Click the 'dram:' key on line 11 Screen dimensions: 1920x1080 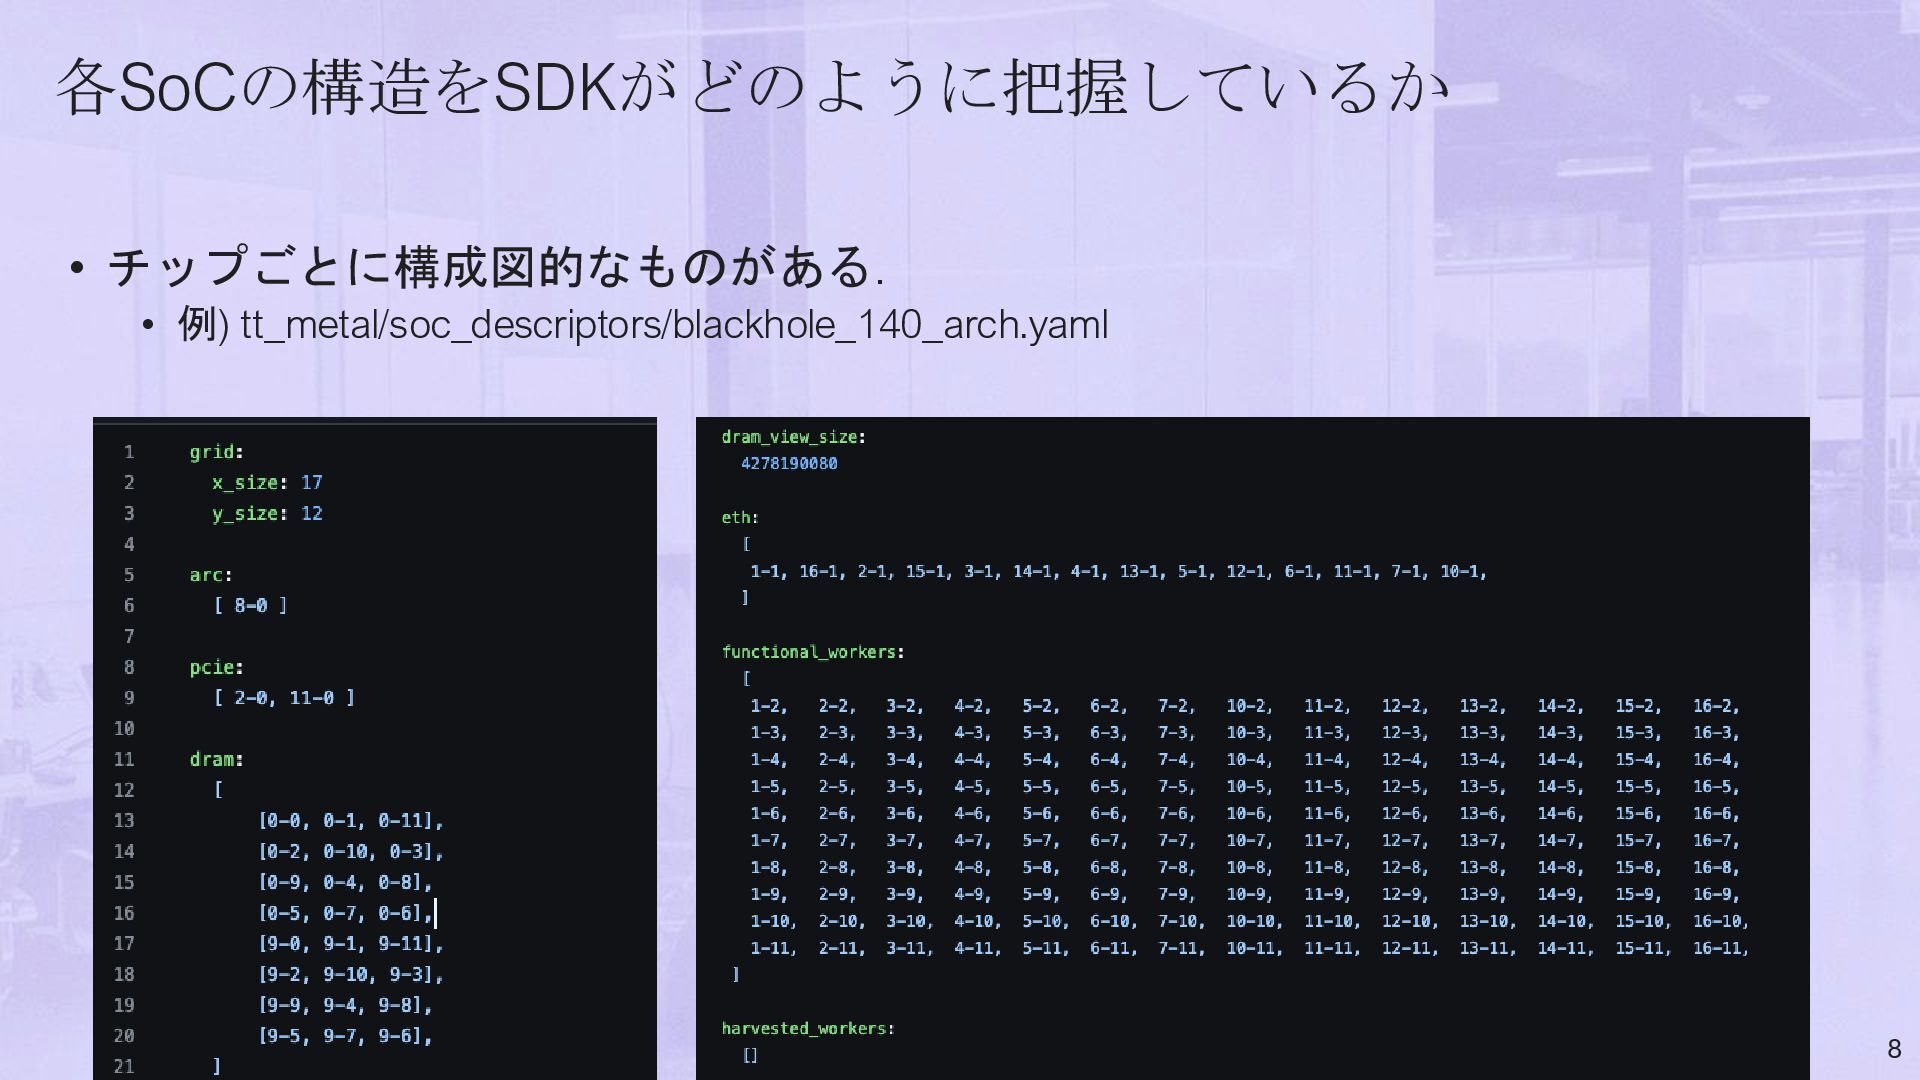pyautogui.click(x=217, y=760)
